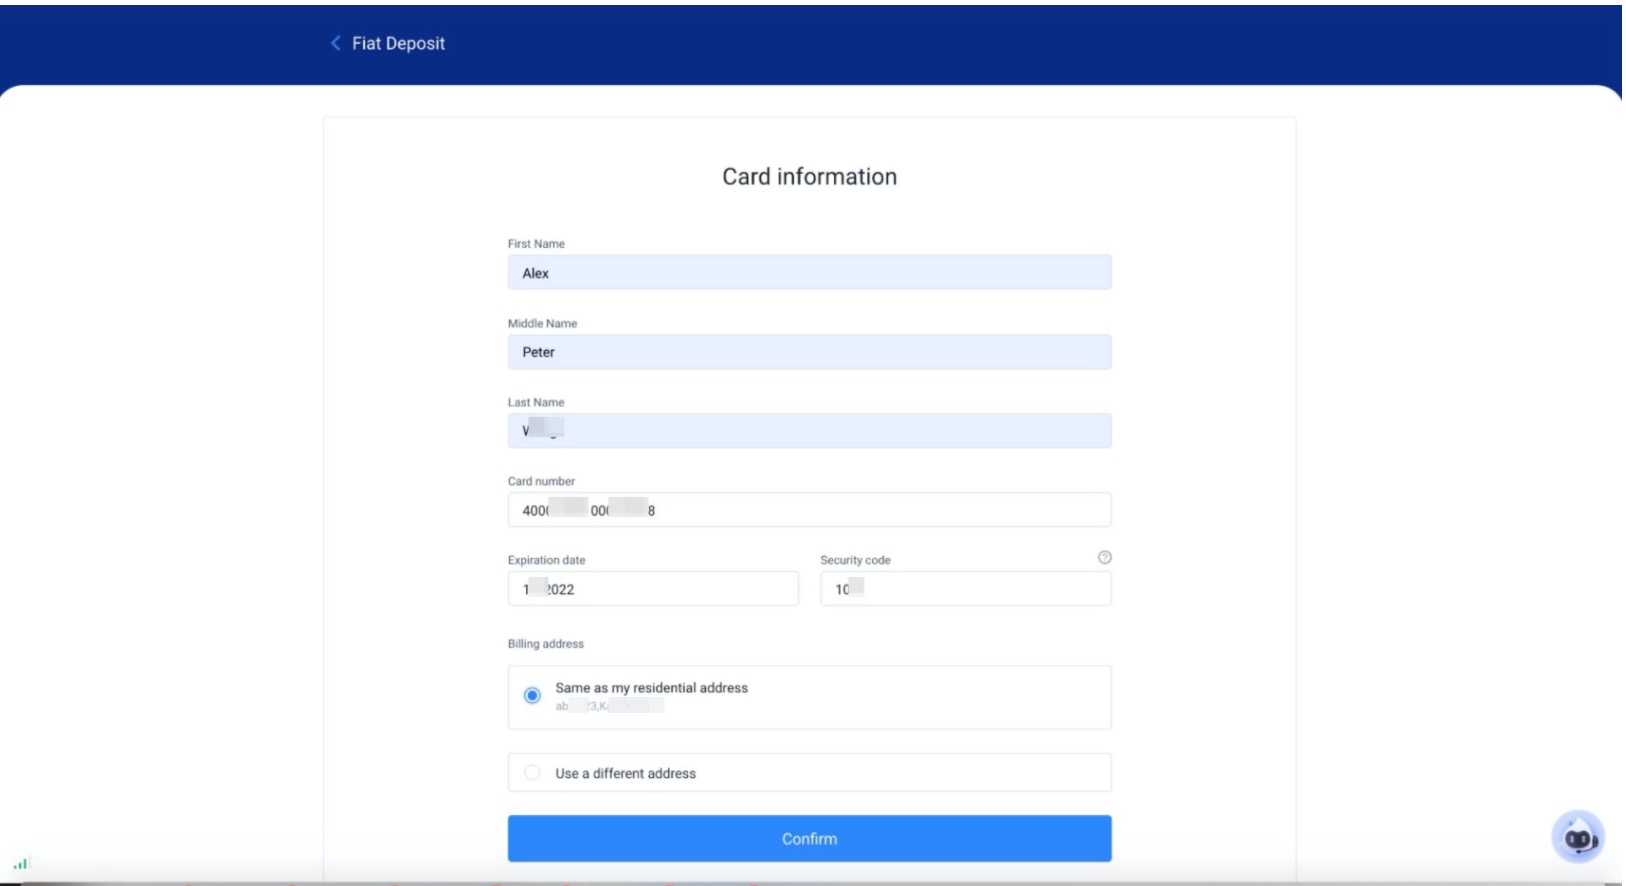Click into the Last Name field
This screenshot has width=1626, height=886.
tap(808, 431)
